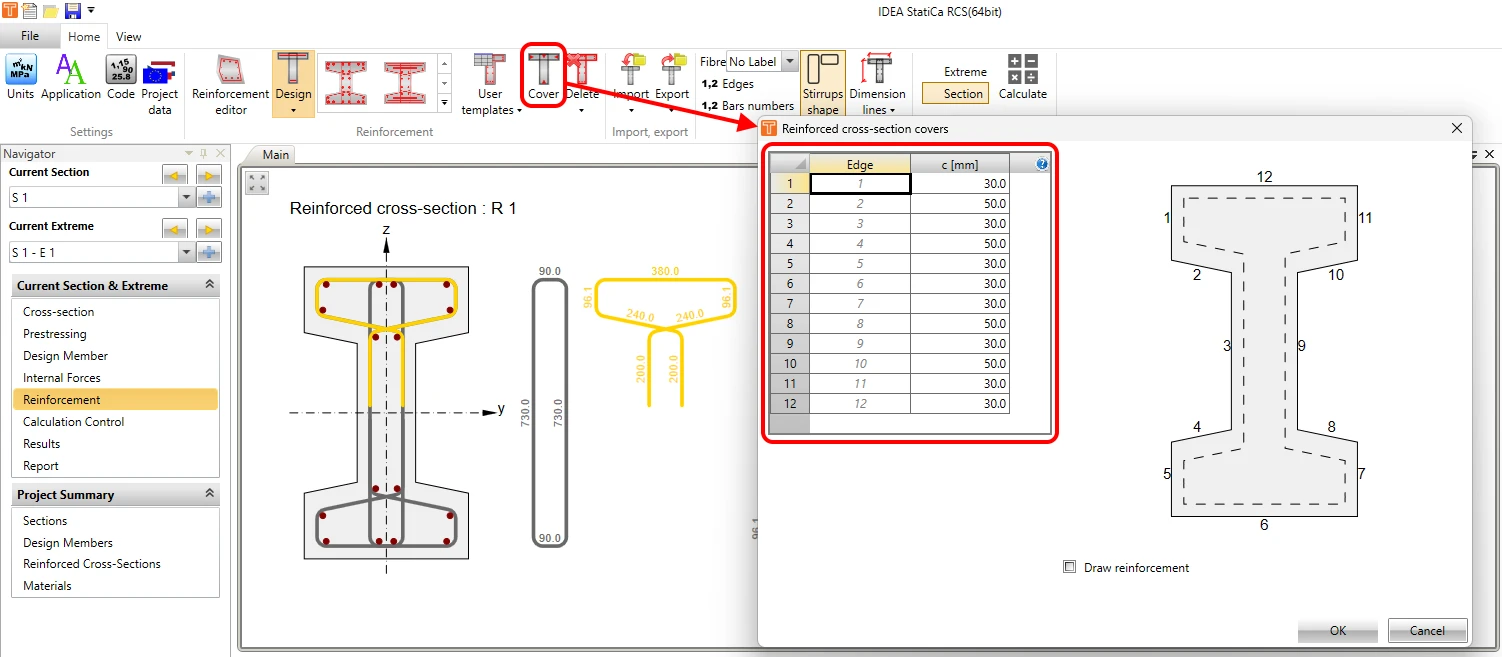Screen dimensions: 1502x657
Task: Edit cover value for edge 2
Action: [x=960, y=204]
